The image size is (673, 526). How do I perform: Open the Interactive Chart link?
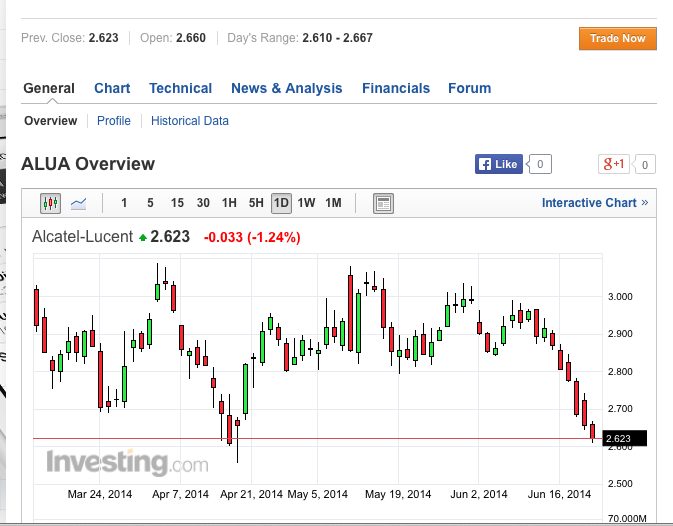[595, 203]
